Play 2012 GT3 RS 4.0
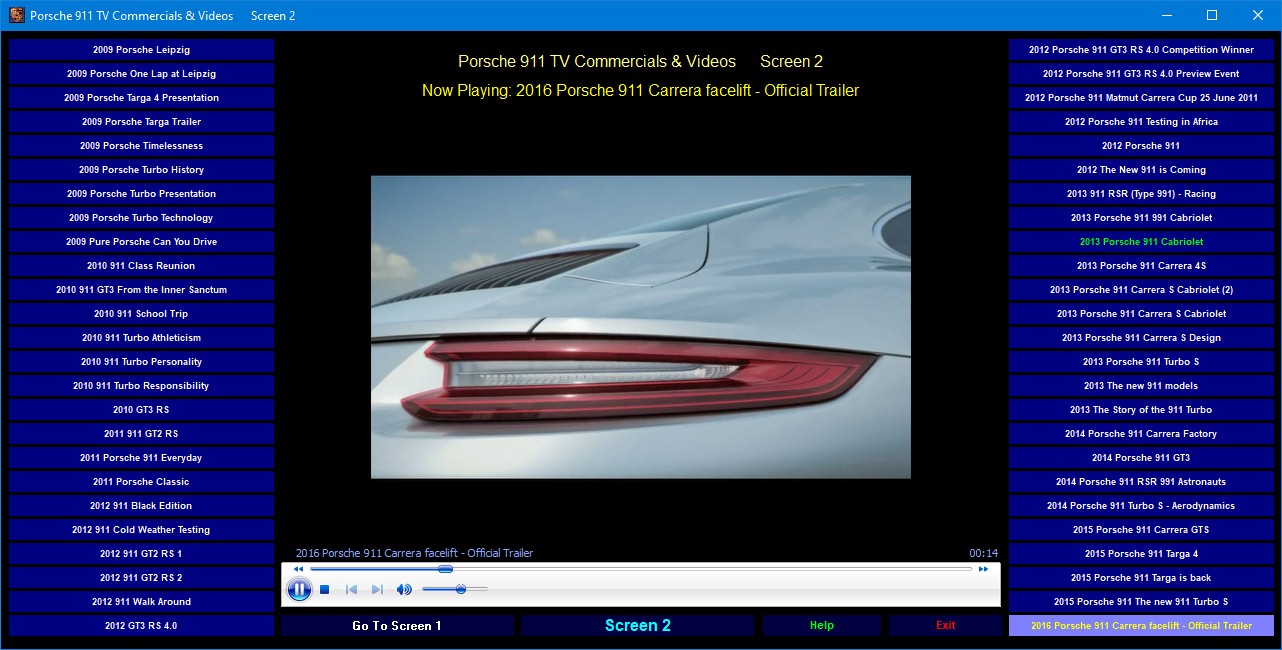 pos(141,626)
